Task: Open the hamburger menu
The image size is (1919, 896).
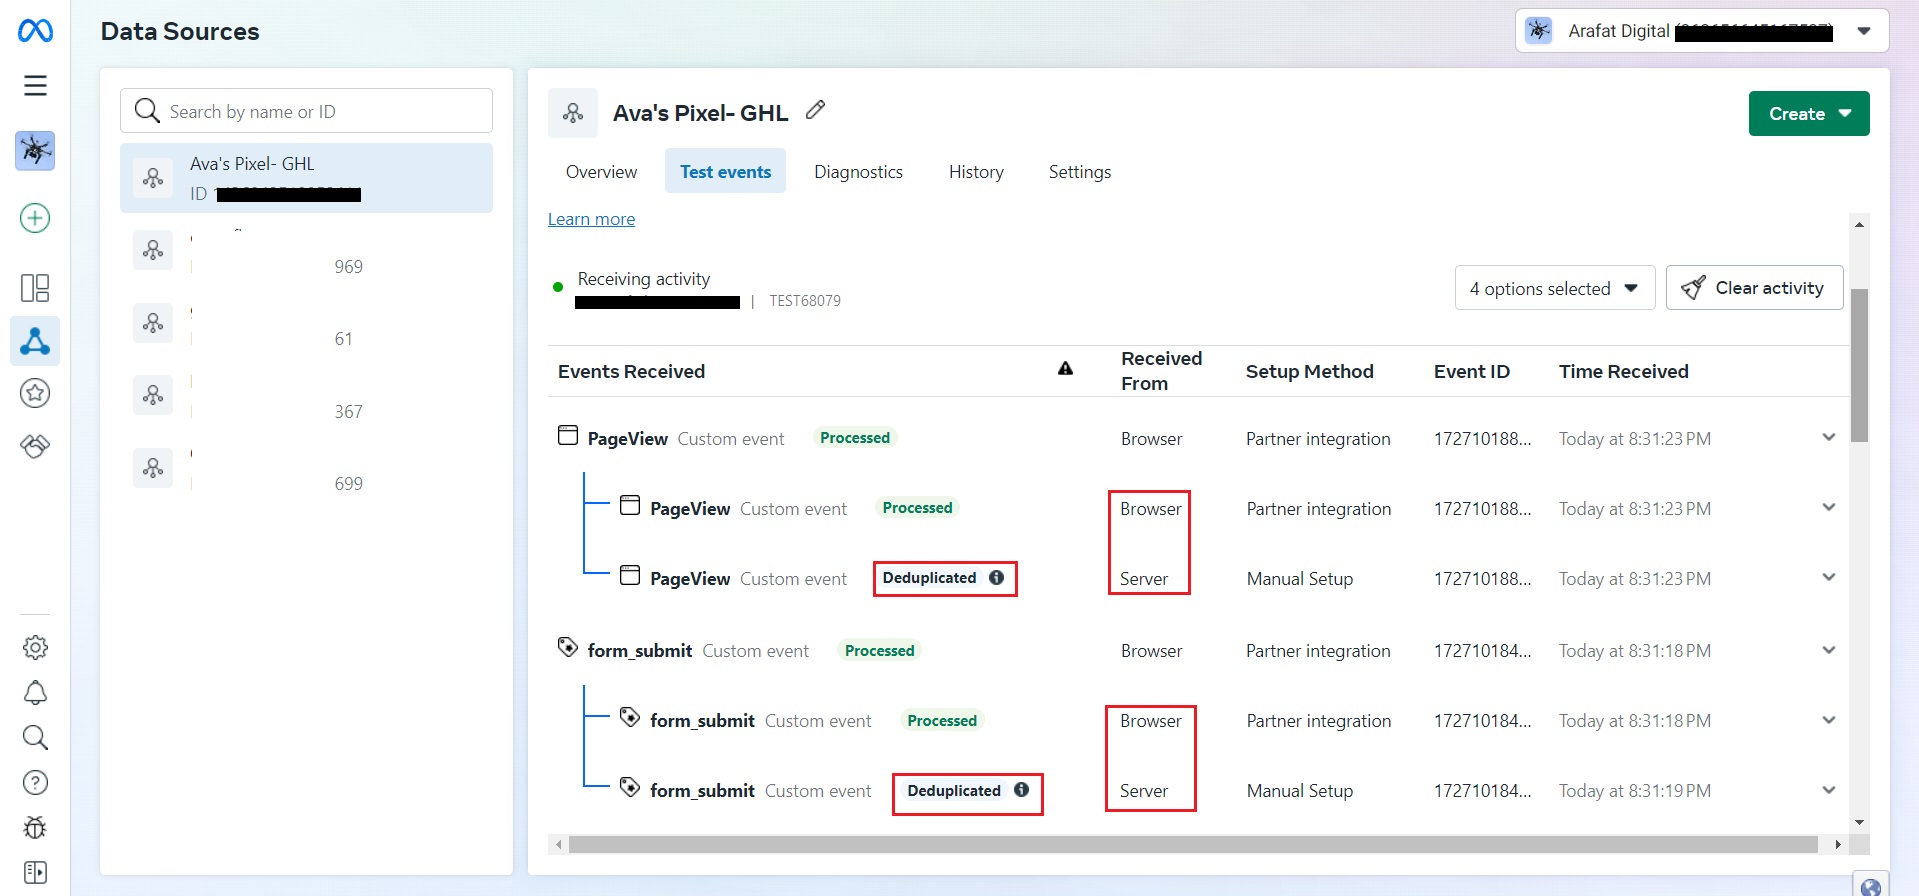Action: click(x=35, y=86)
